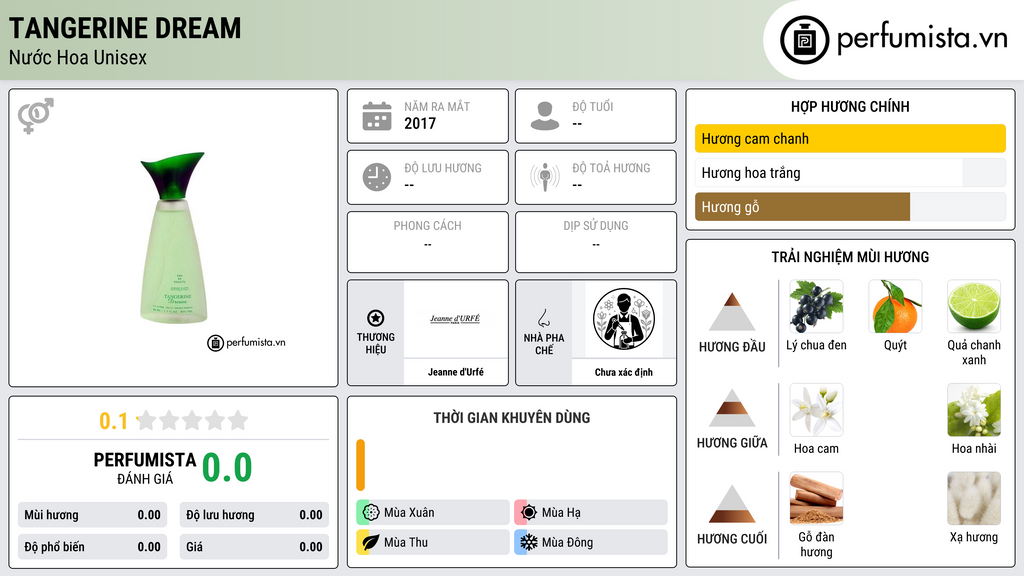Click the Độ lưu hương score field

[254, 515]
